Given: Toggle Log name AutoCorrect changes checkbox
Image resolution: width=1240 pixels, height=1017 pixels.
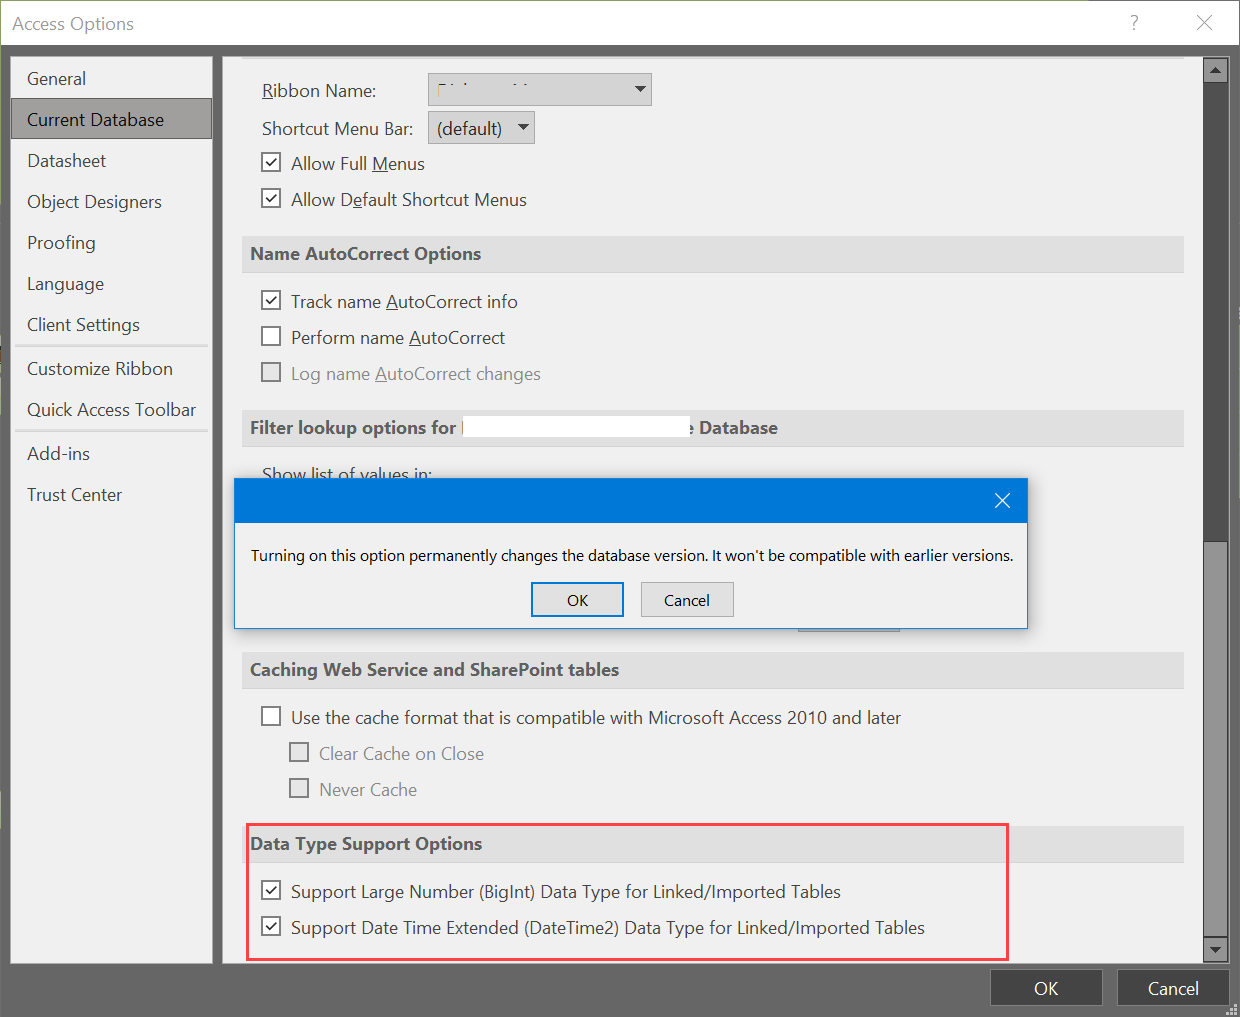Looking at the screenshot, I should click(271, 372).
